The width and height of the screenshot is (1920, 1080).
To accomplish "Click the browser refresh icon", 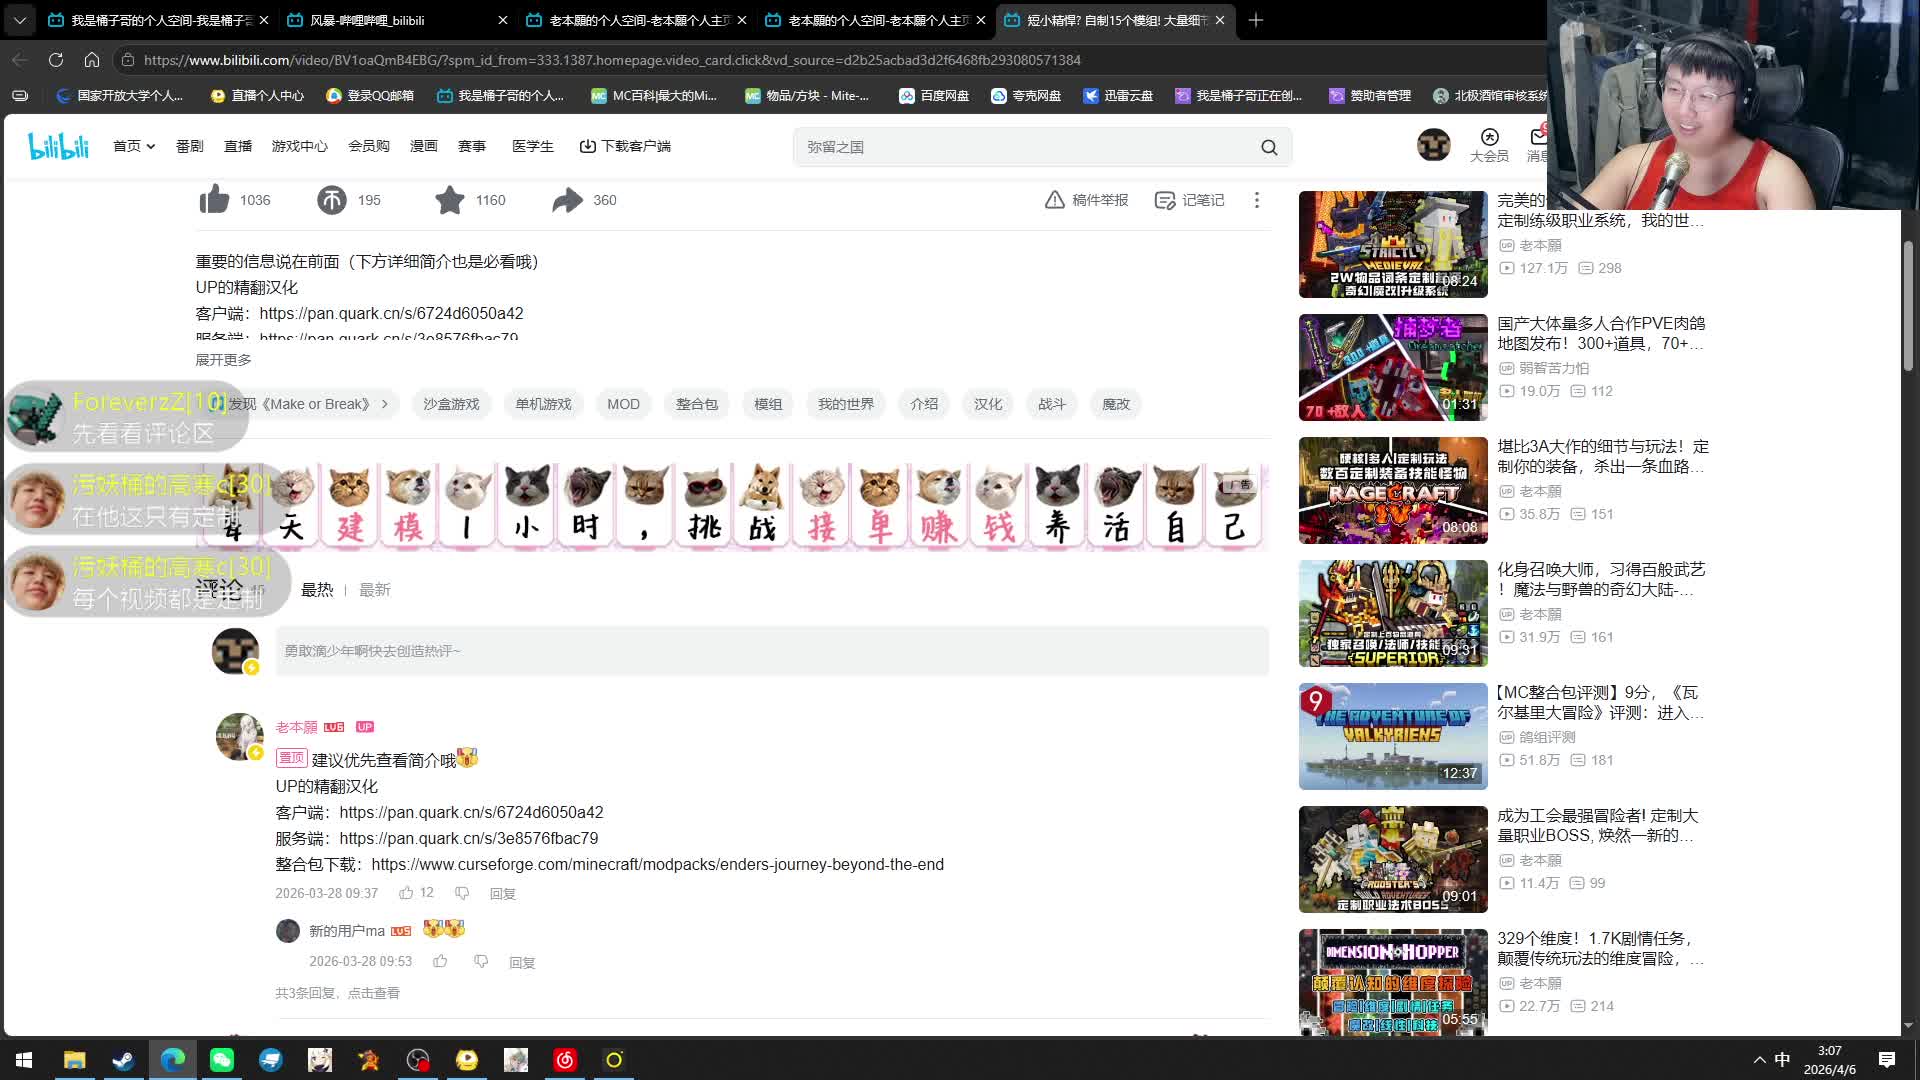I will pos(56,60).
